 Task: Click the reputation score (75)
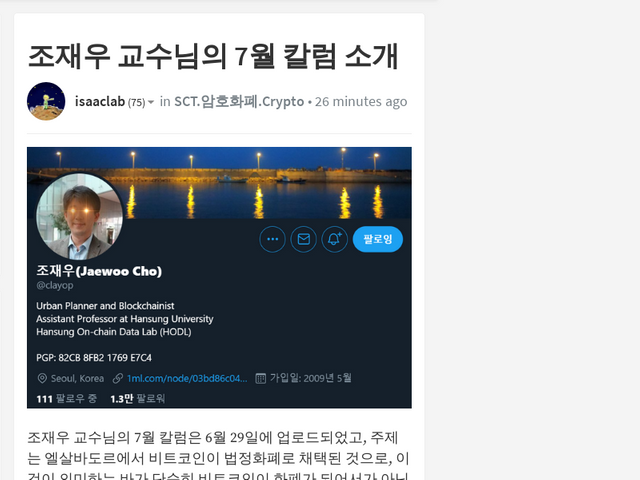tap(136, 102)
